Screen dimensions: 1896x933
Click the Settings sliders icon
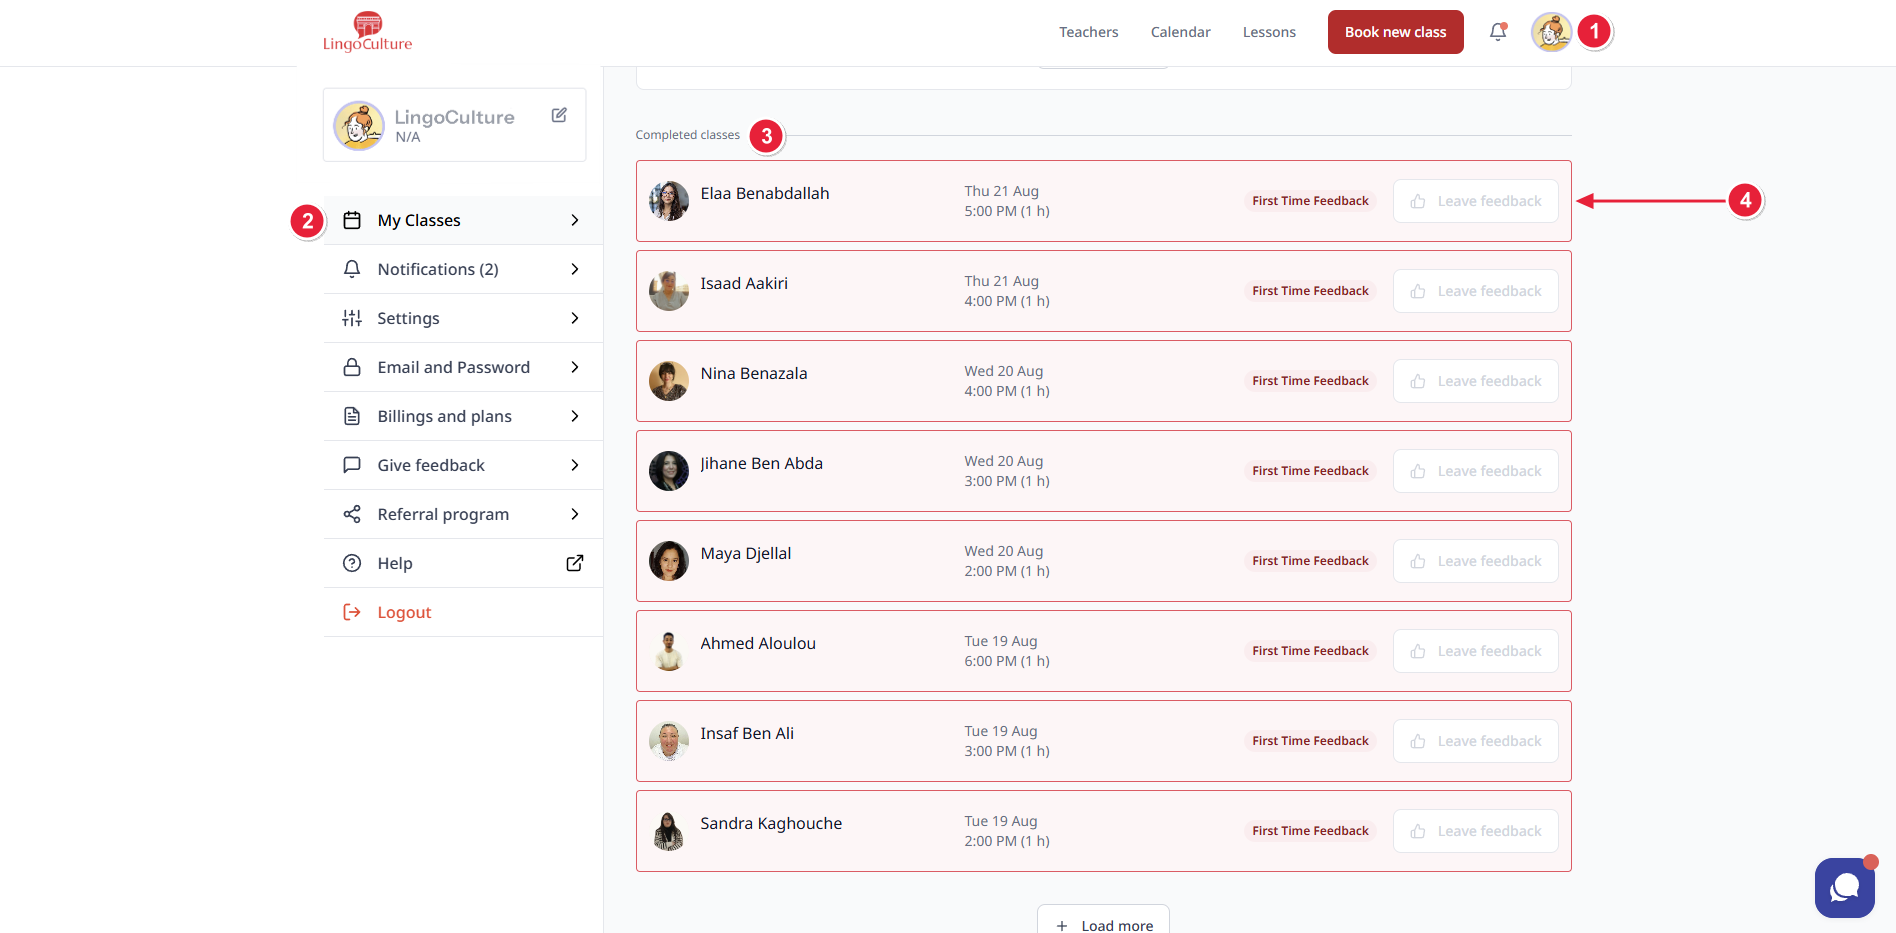(352, 318)
